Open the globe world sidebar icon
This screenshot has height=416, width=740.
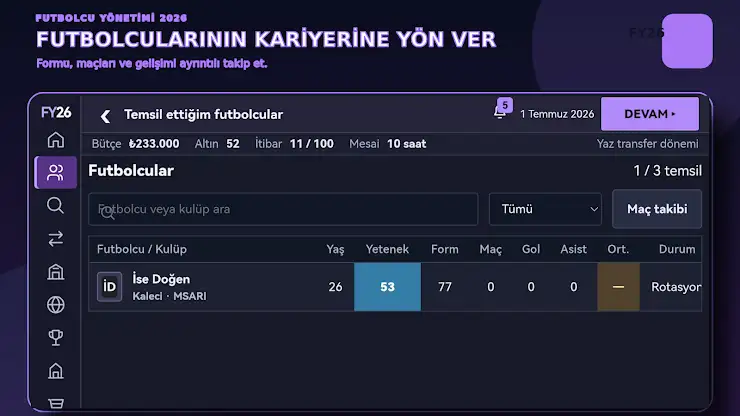[x=56, y=305]
